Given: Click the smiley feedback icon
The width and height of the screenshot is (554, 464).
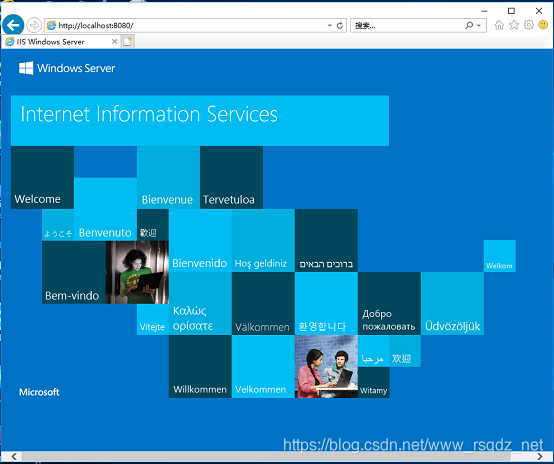Looking at the screenshot, I should click(543, 25).
